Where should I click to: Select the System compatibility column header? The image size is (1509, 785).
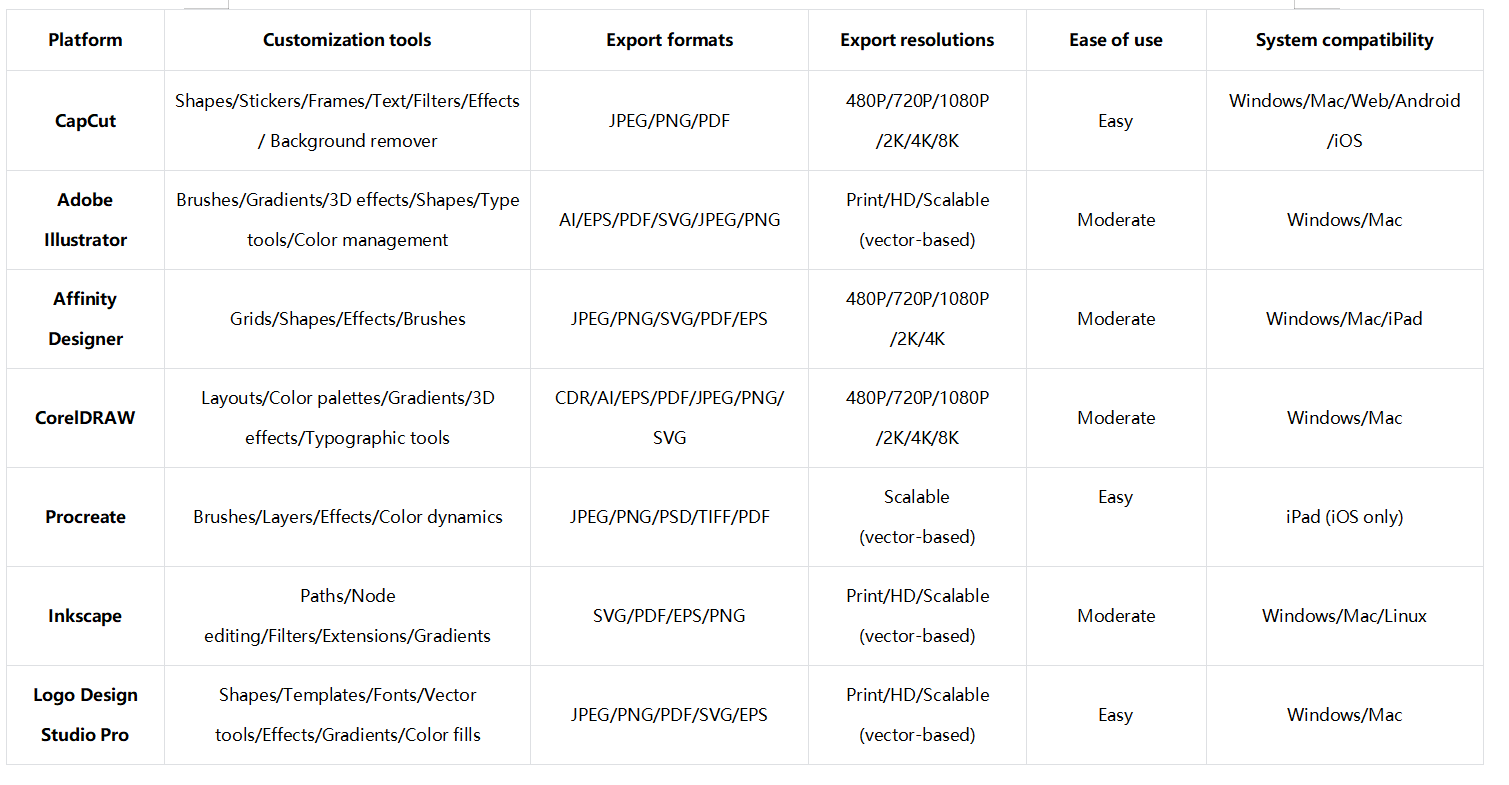point(1344,40)
